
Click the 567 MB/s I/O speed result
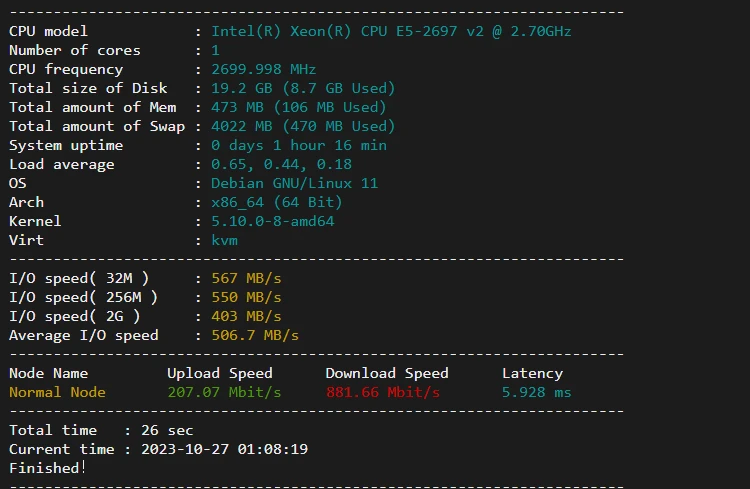point(246,278)
